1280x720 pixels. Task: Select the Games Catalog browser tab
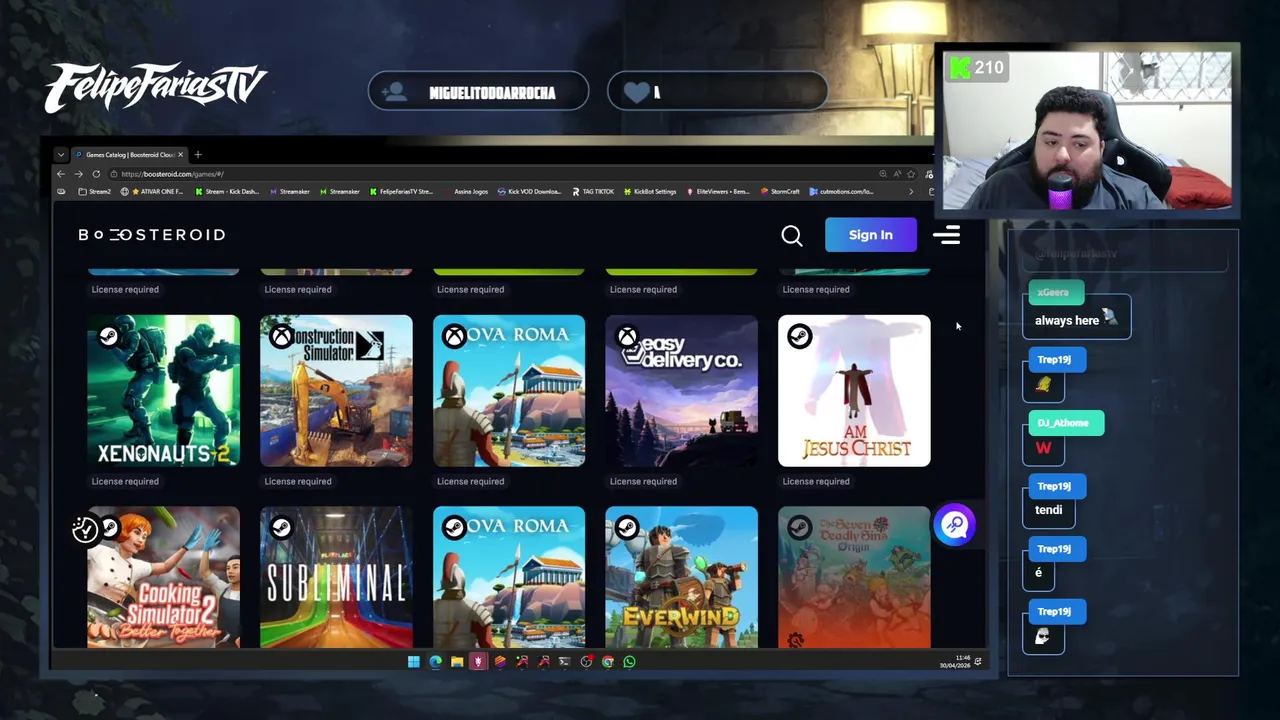tap(128, 155)
